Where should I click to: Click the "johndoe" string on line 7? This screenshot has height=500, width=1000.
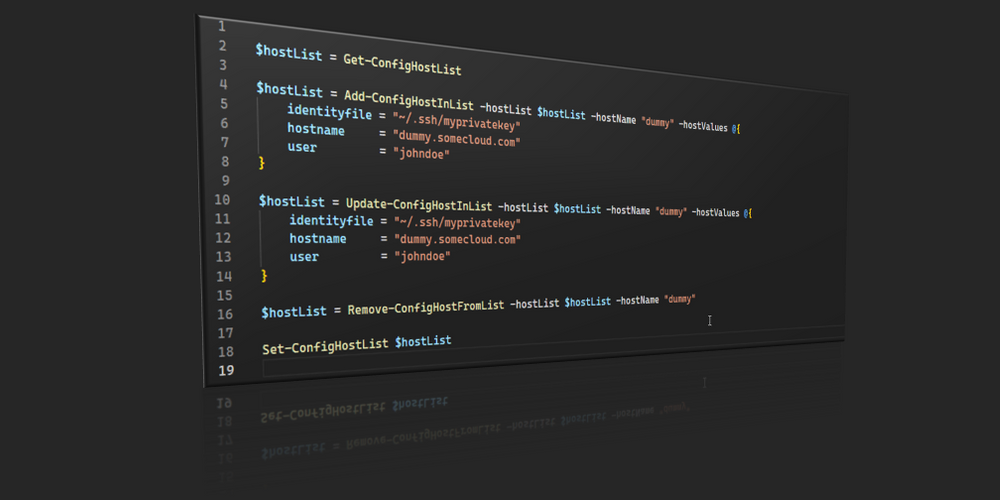[x=422, y=154]
